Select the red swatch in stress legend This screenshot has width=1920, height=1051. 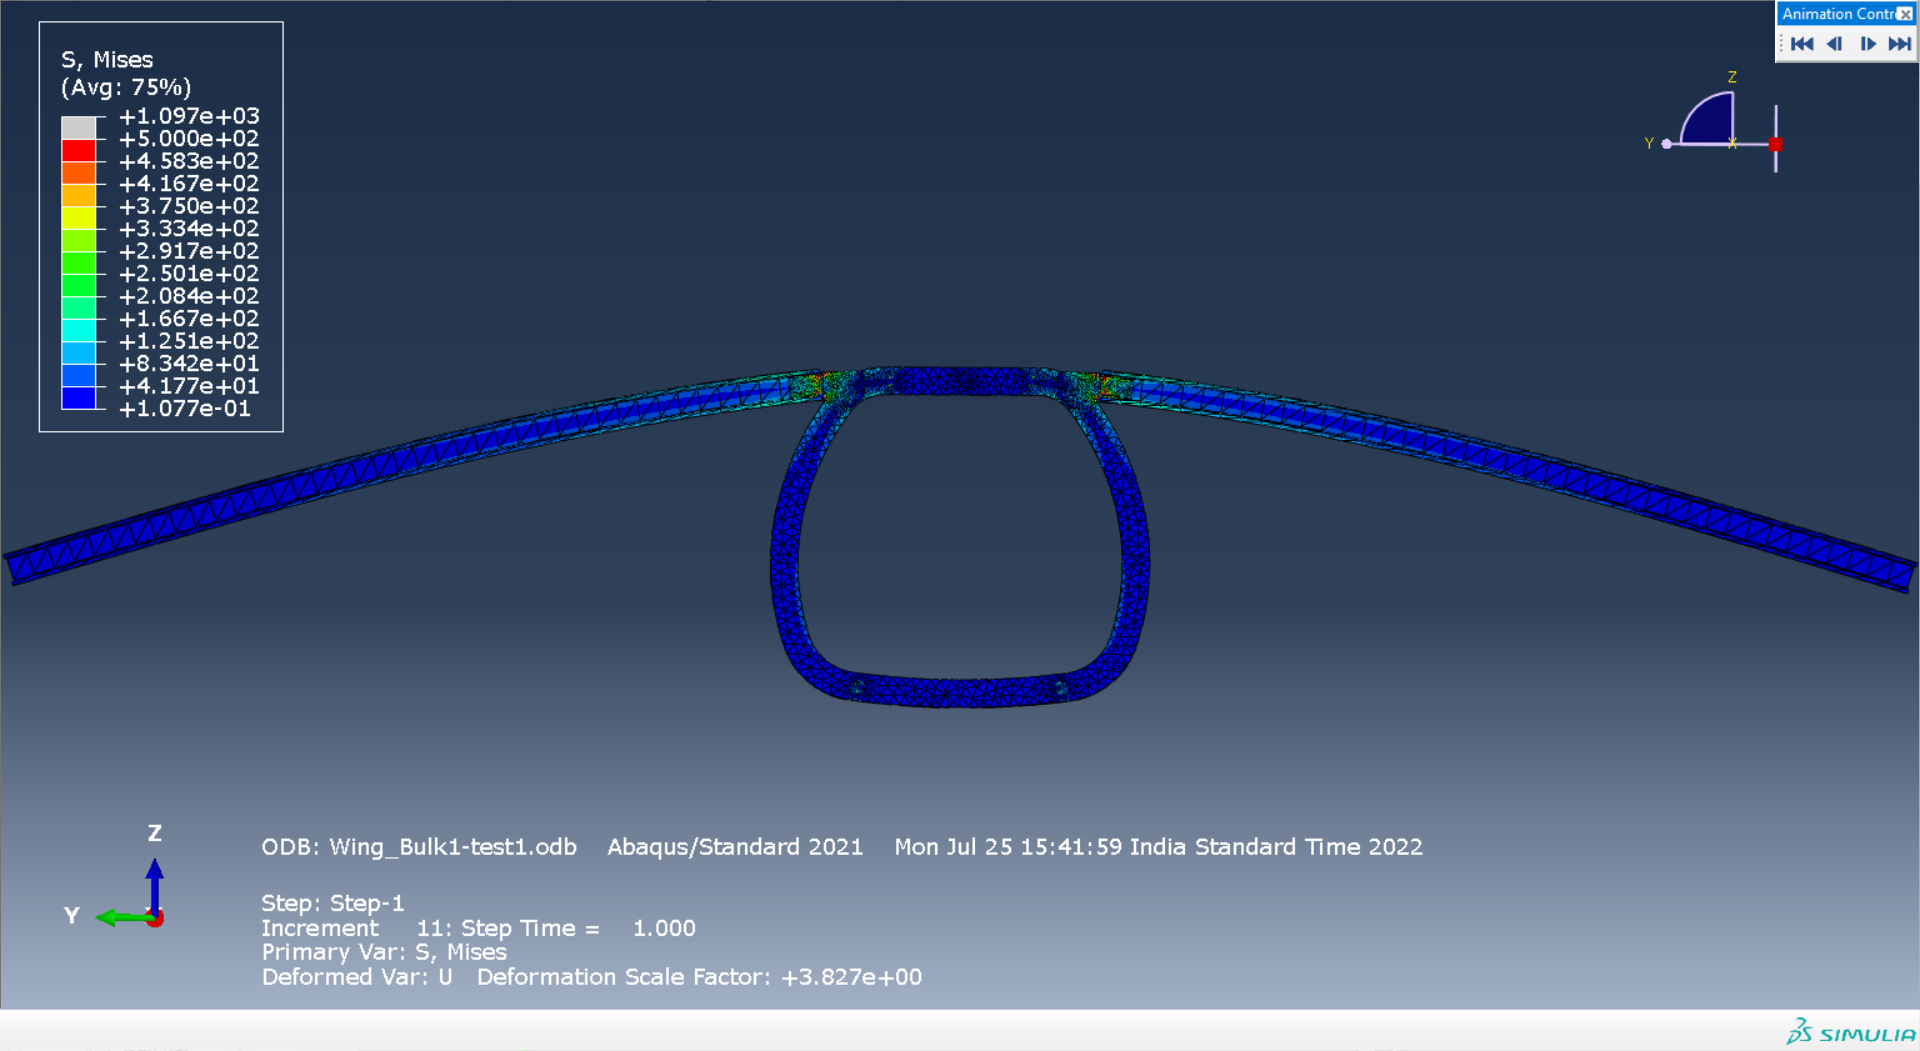coord(79,150)
